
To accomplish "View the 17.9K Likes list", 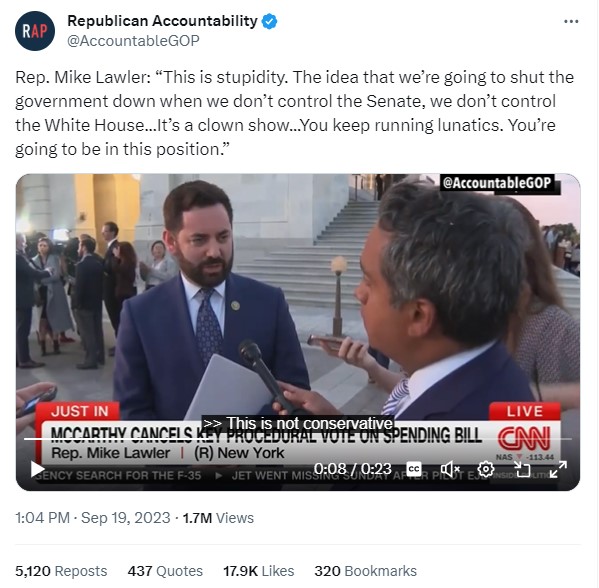I will [259, 571].
